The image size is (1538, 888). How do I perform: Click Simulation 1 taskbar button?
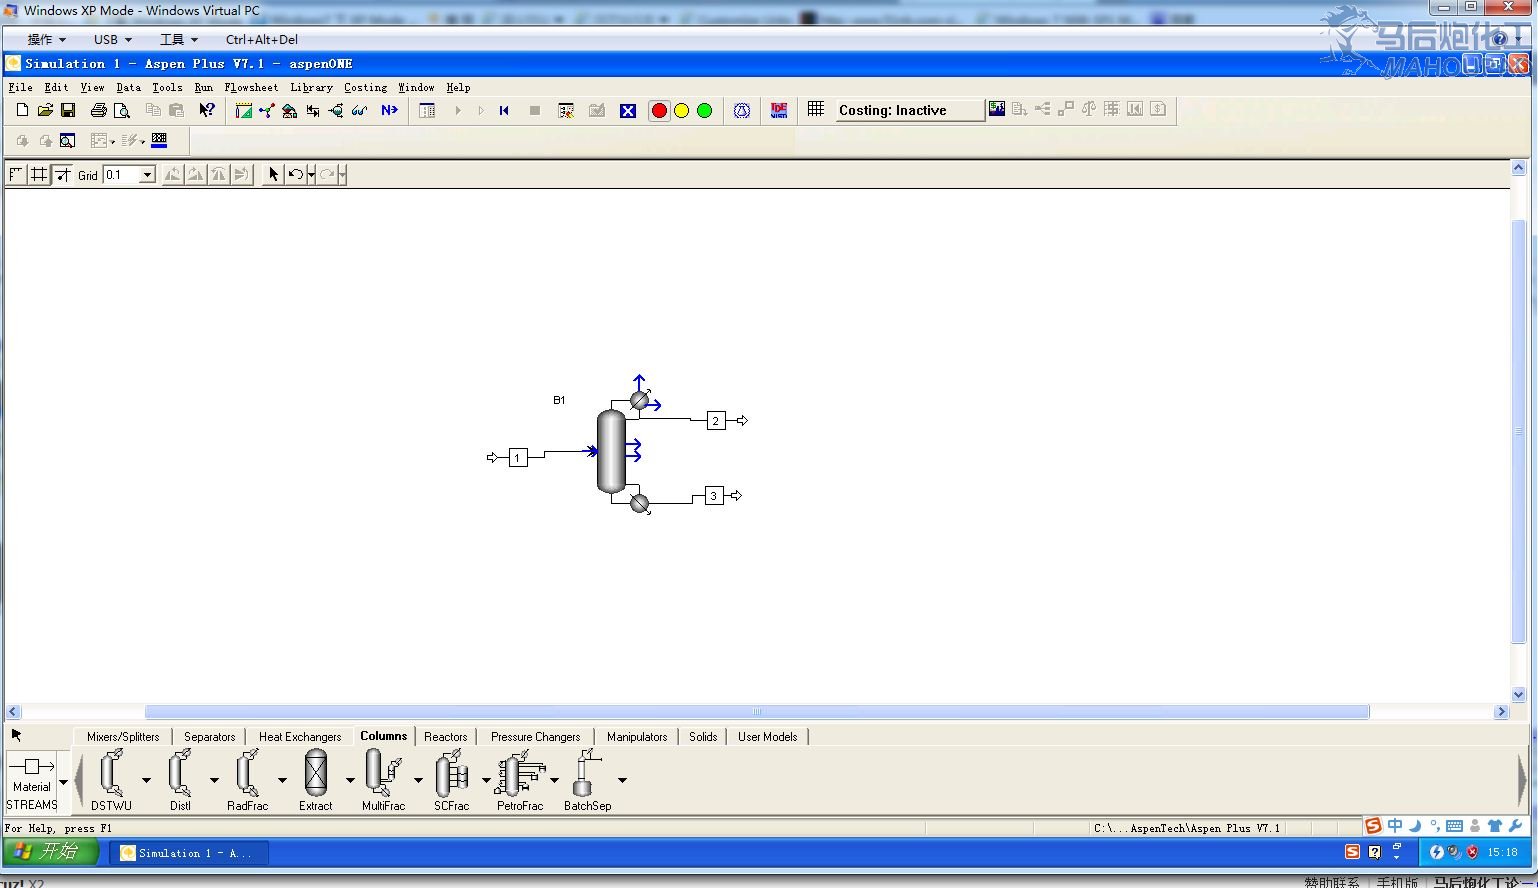click(187, 853)
